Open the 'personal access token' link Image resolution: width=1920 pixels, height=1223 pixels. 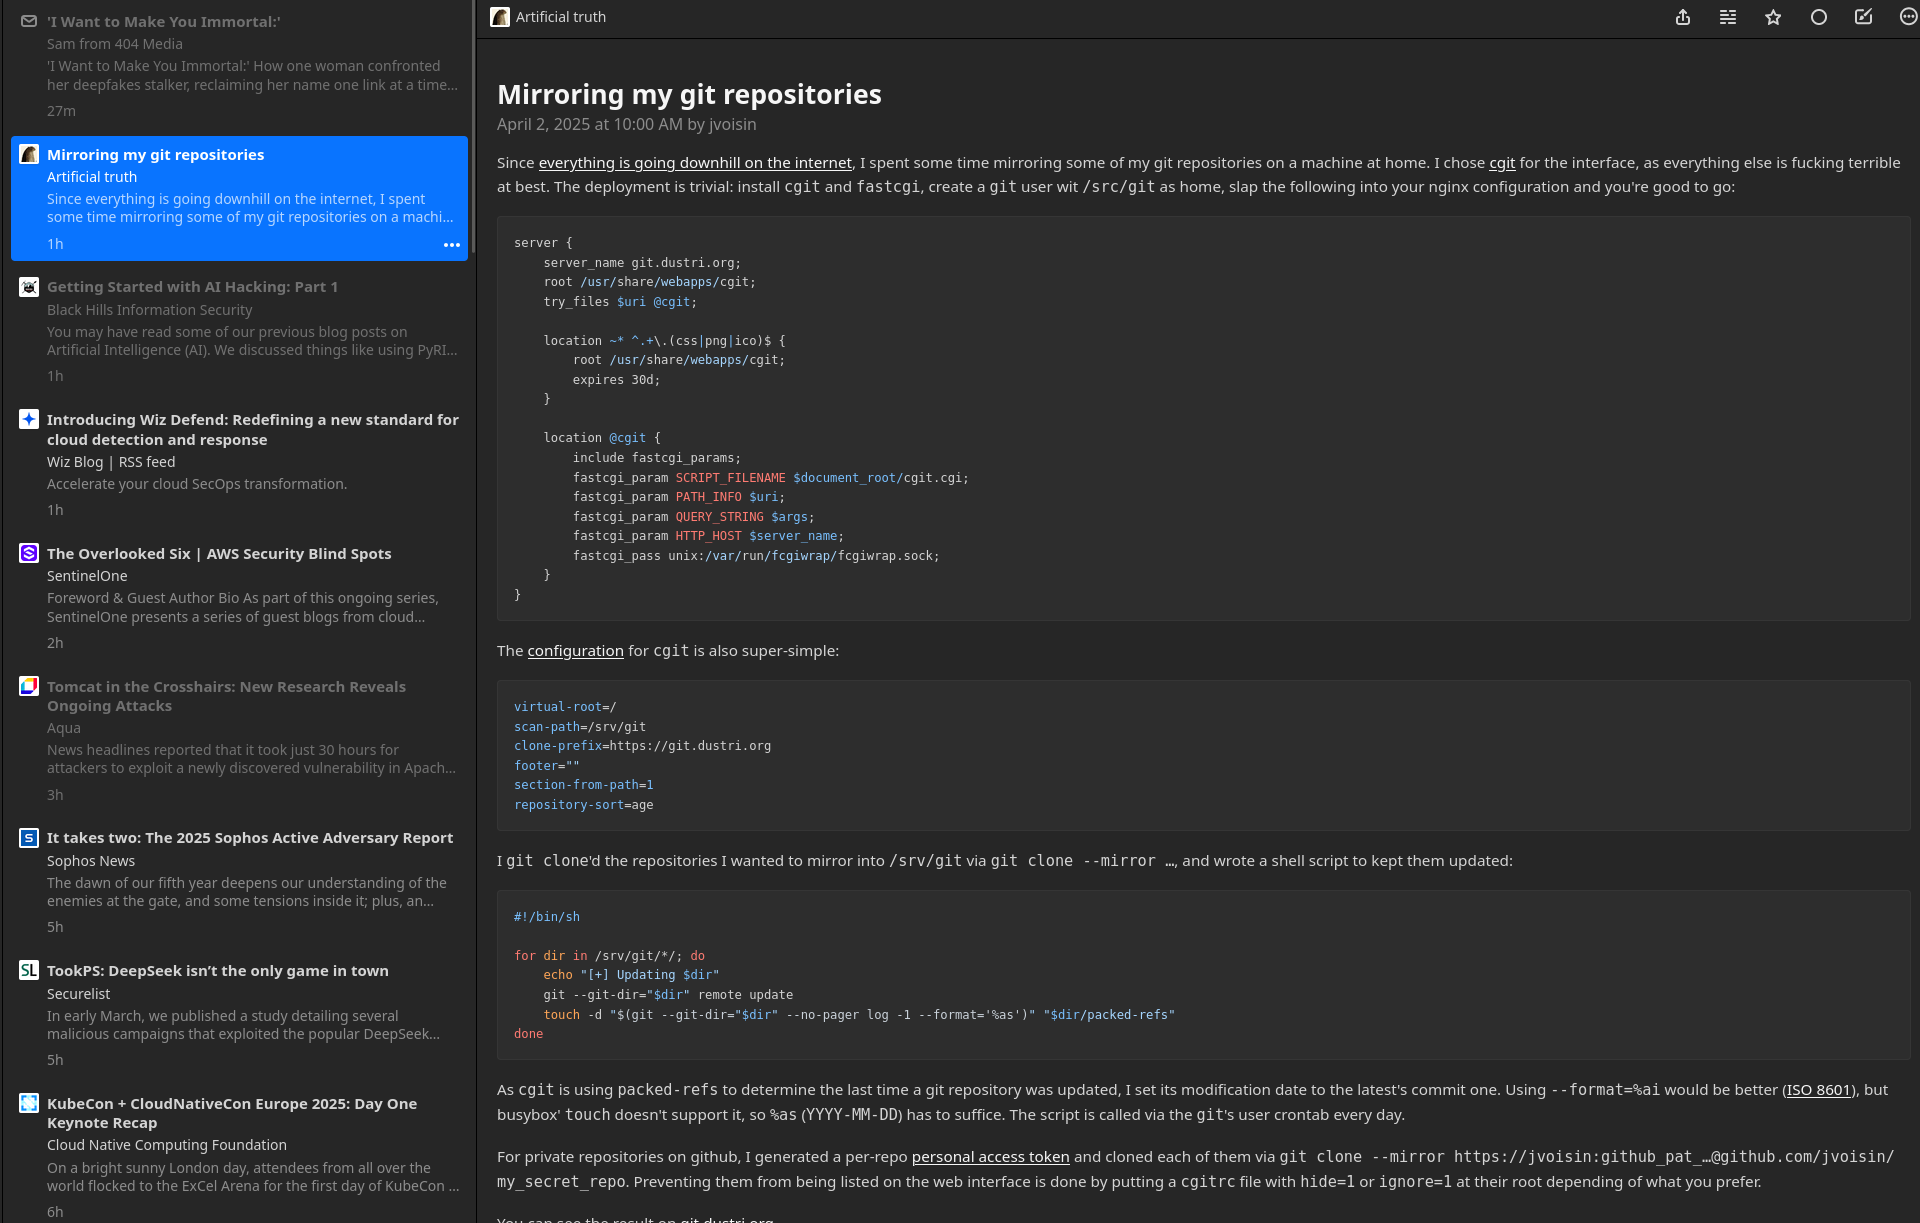pos(990,1157)
